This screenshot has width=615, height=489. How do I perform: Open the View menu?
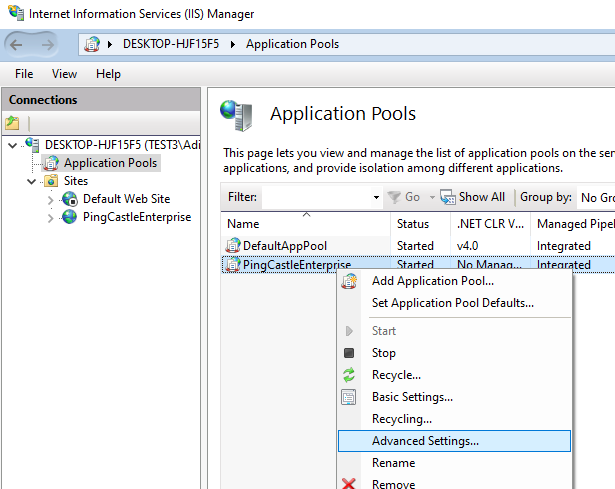tap(64, 74)
